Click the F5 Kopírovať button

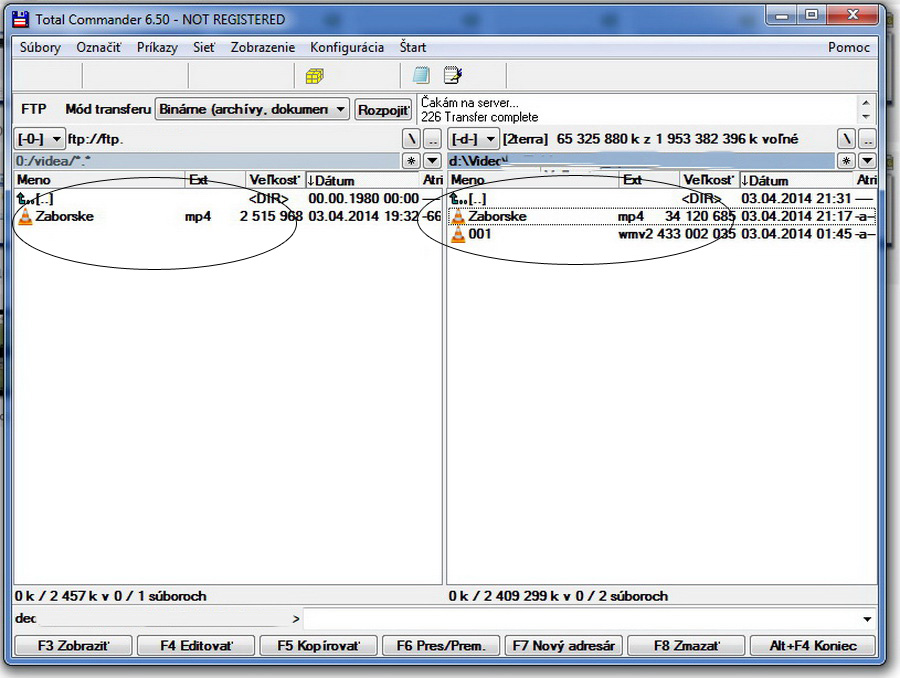(x=319, y=646)
